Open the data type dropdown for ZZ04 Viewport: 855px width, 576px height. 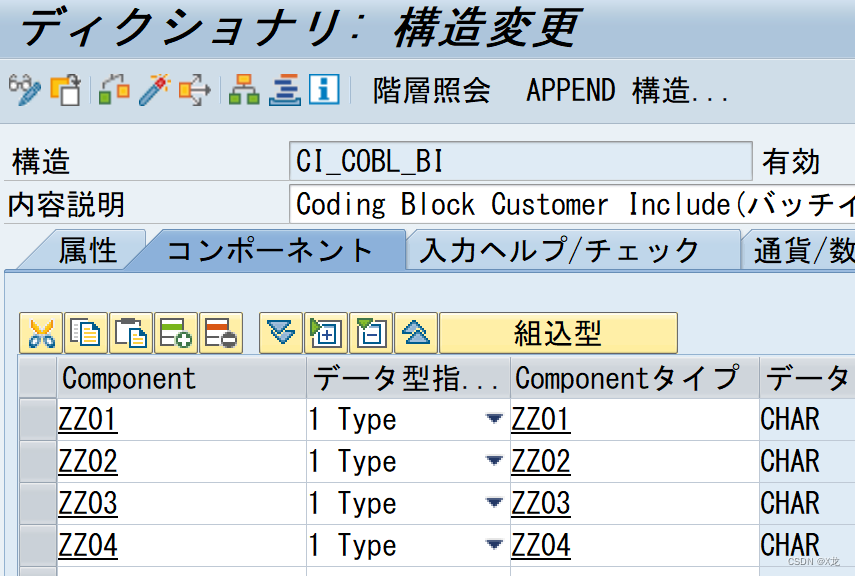[x=494, y=545]
